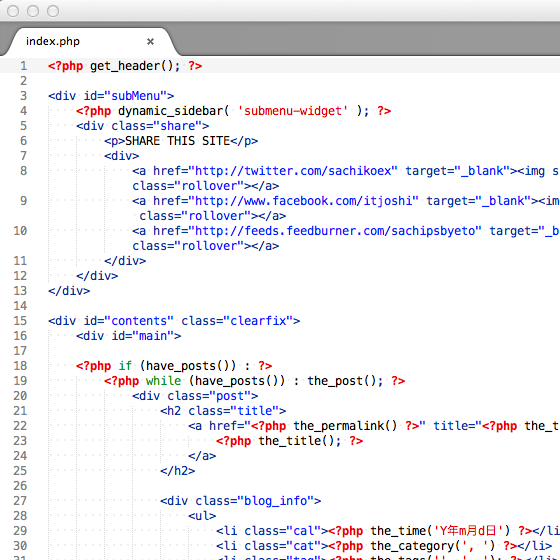The image size is (560, 560).
Task: Click the "cal" class value
Action: tap(304, 531)
